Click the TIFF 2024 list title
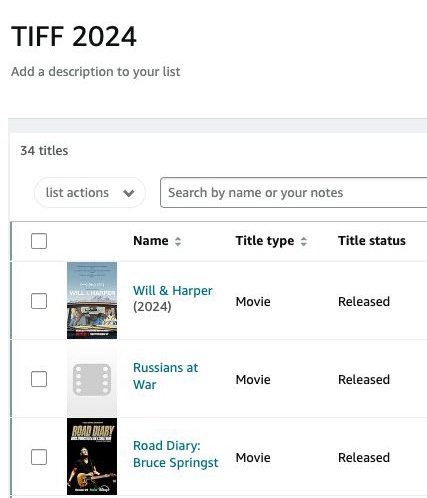This screenshot has height=498, width=427. 74,36
